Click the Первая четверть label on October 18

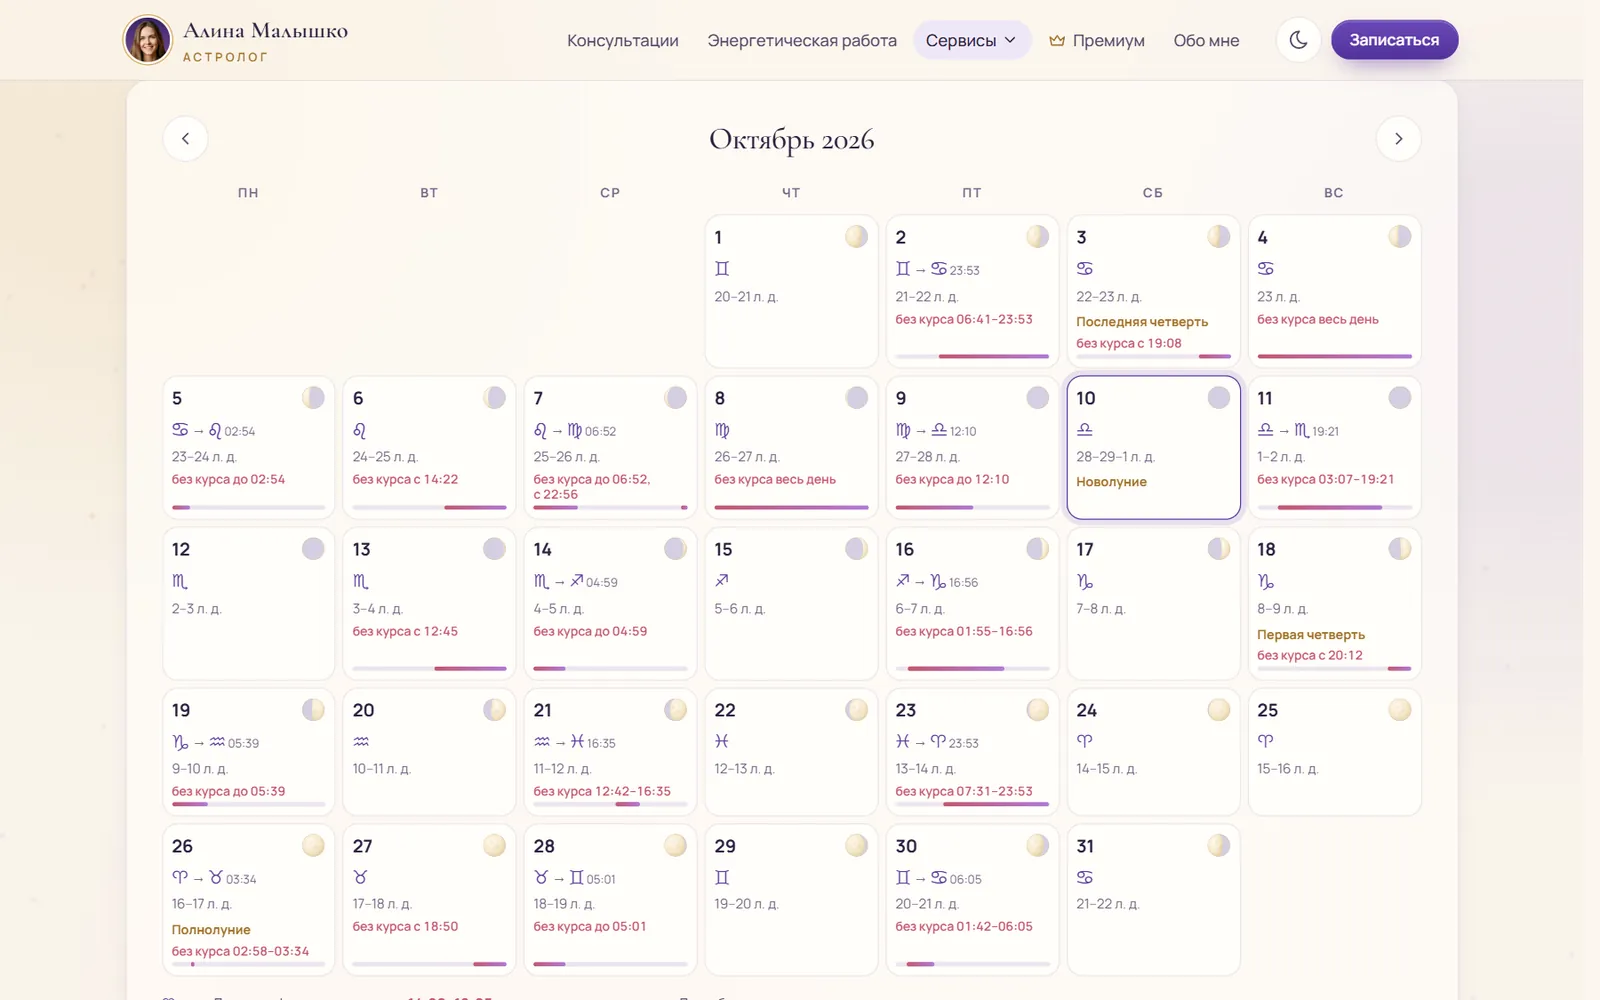click(1311, 635)
